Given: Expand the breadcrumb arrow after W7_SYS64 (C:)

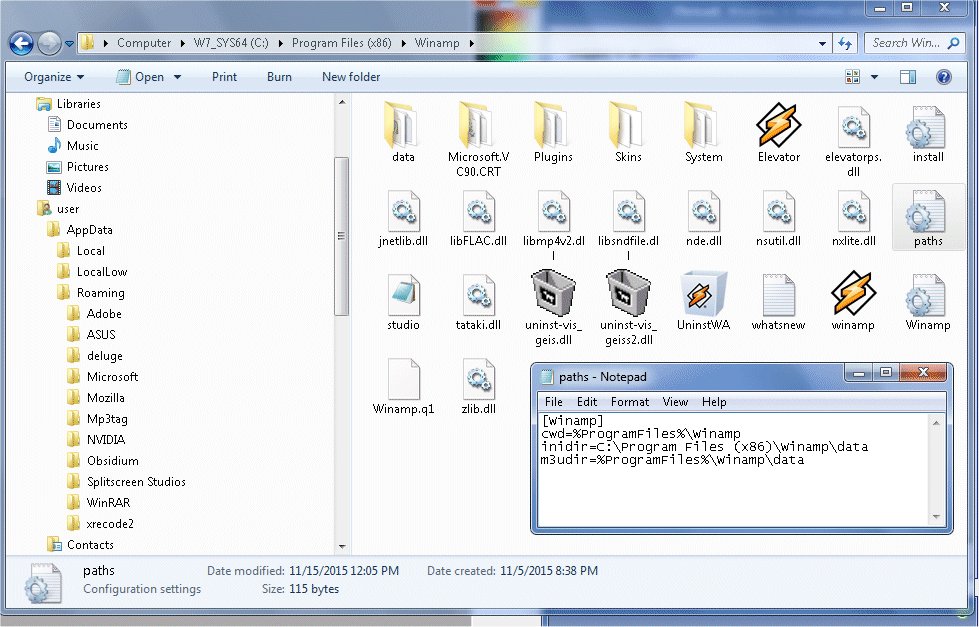Looking at the screenshot, I should 280,43.
